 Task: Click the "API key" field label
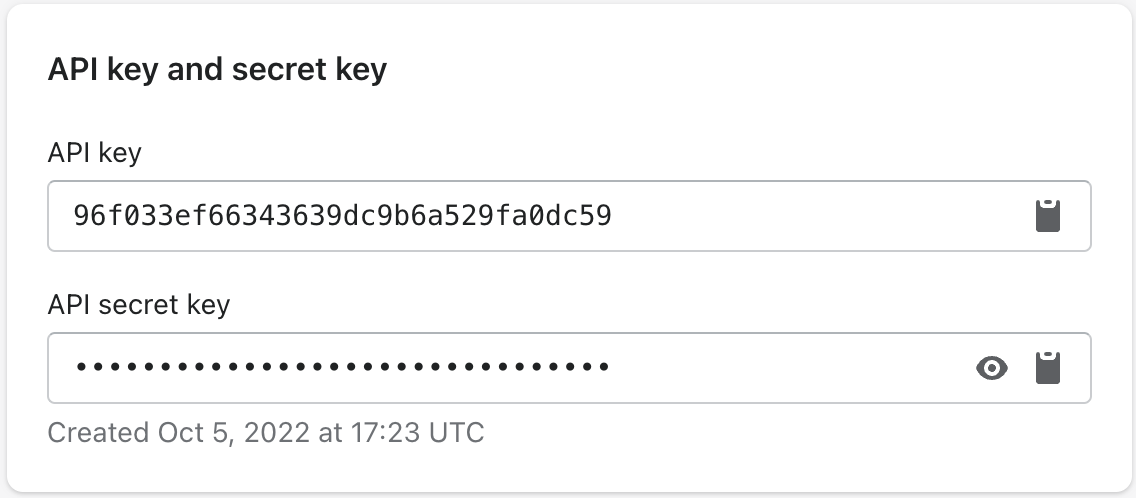[94, 153]
